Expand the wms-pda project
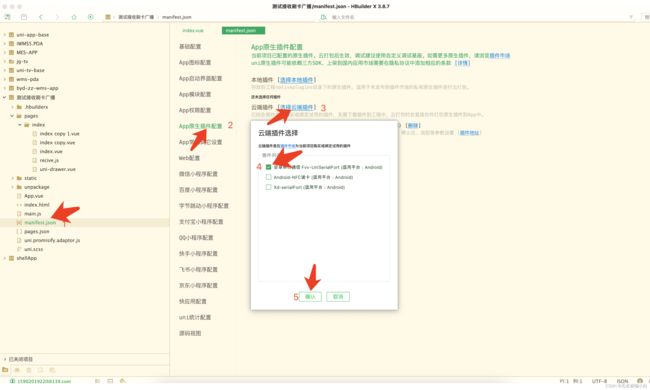Image resolution: width=650 pixels, height=390 pixels. coord(5,79)
